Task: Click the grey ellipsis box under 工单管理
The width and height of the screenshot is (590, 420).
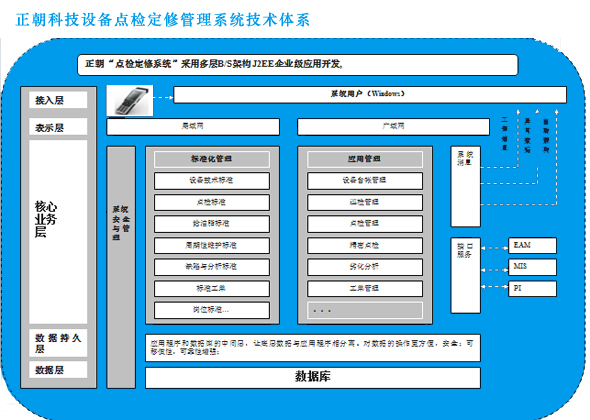Action: (x=365, y=310)
